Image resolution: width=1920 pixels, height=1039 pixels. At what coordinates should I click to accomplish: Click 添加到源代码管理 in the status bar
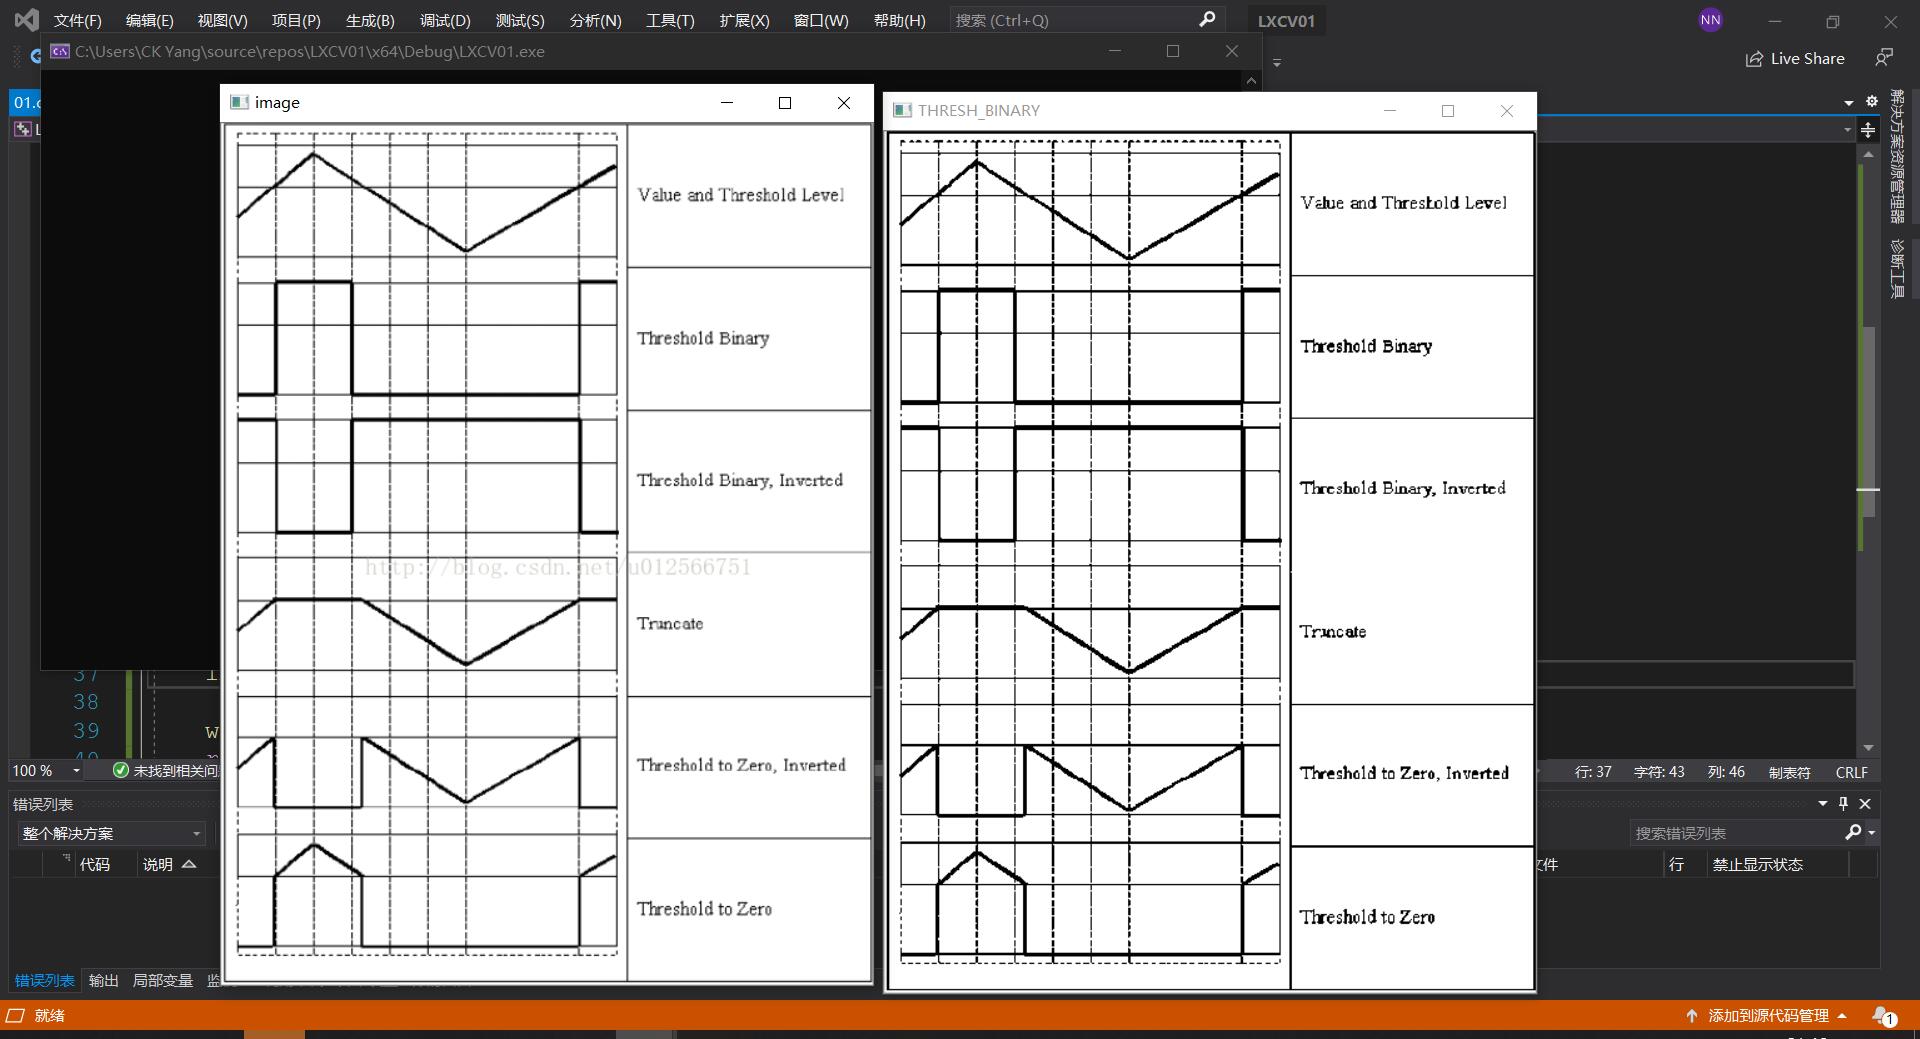[x=1768, y=1015]
